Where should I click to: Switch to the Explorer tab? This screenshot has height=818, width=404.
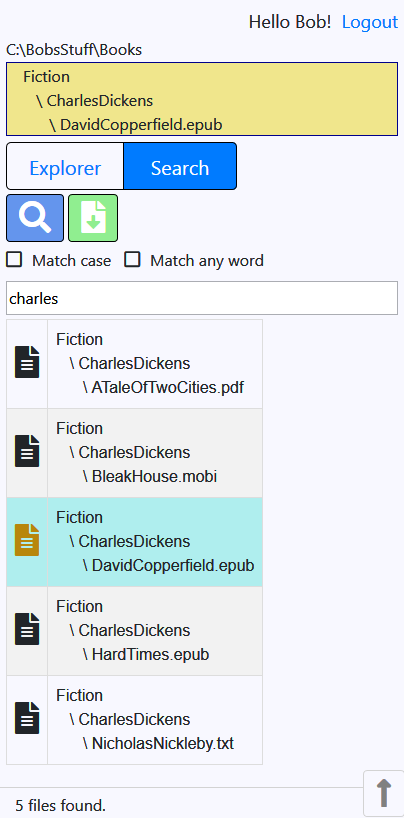tap(65, 168)
